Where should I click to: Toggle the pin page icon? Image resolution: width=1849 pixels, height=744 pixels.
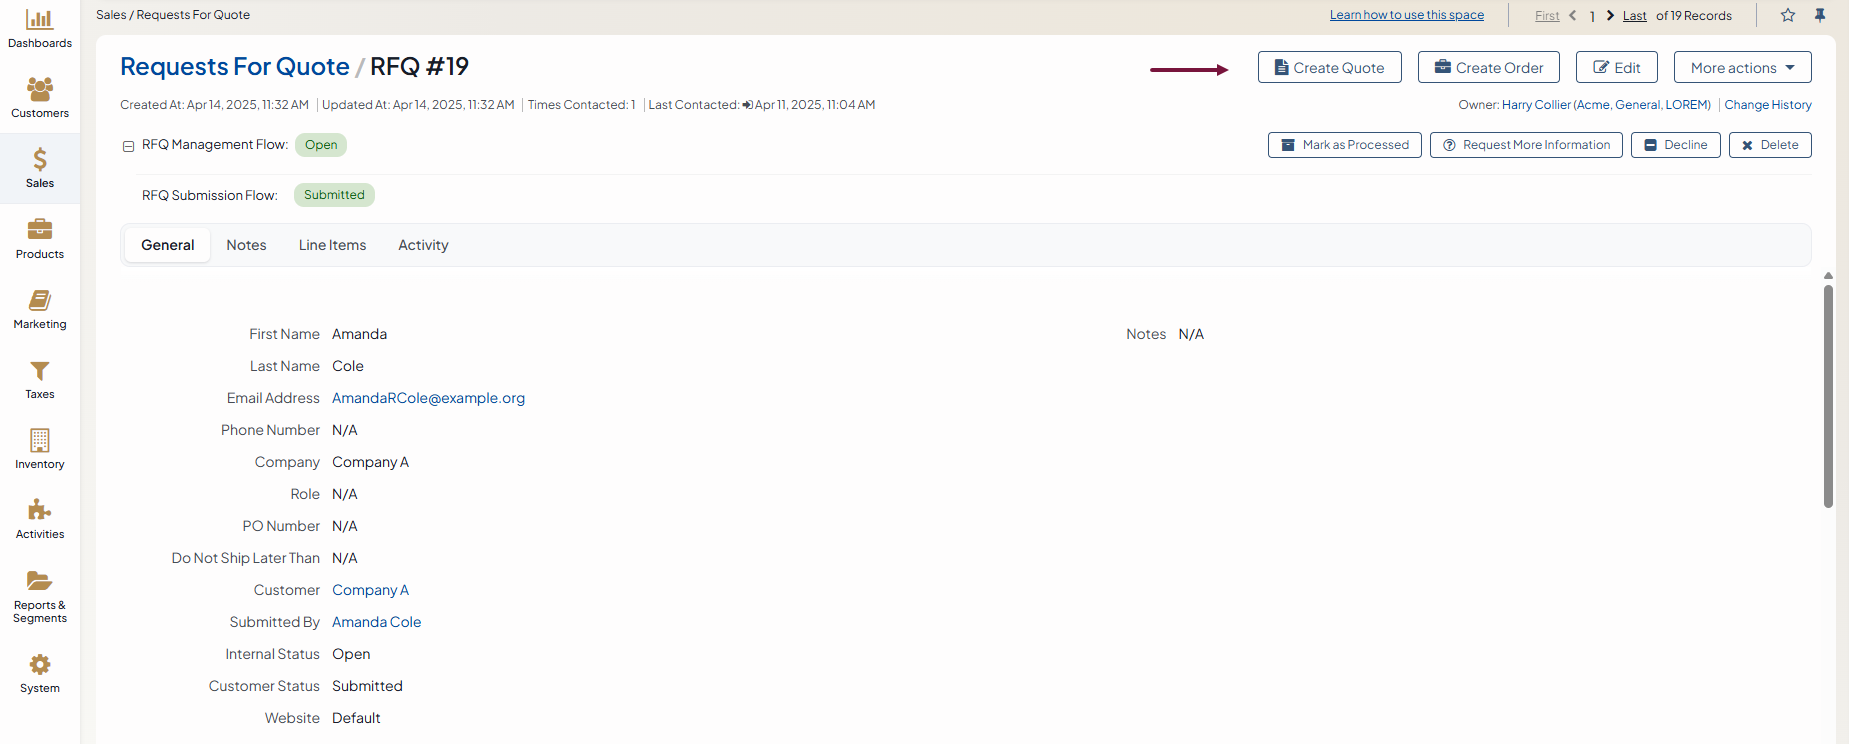pyautogui.click(x=1820, y=15)
